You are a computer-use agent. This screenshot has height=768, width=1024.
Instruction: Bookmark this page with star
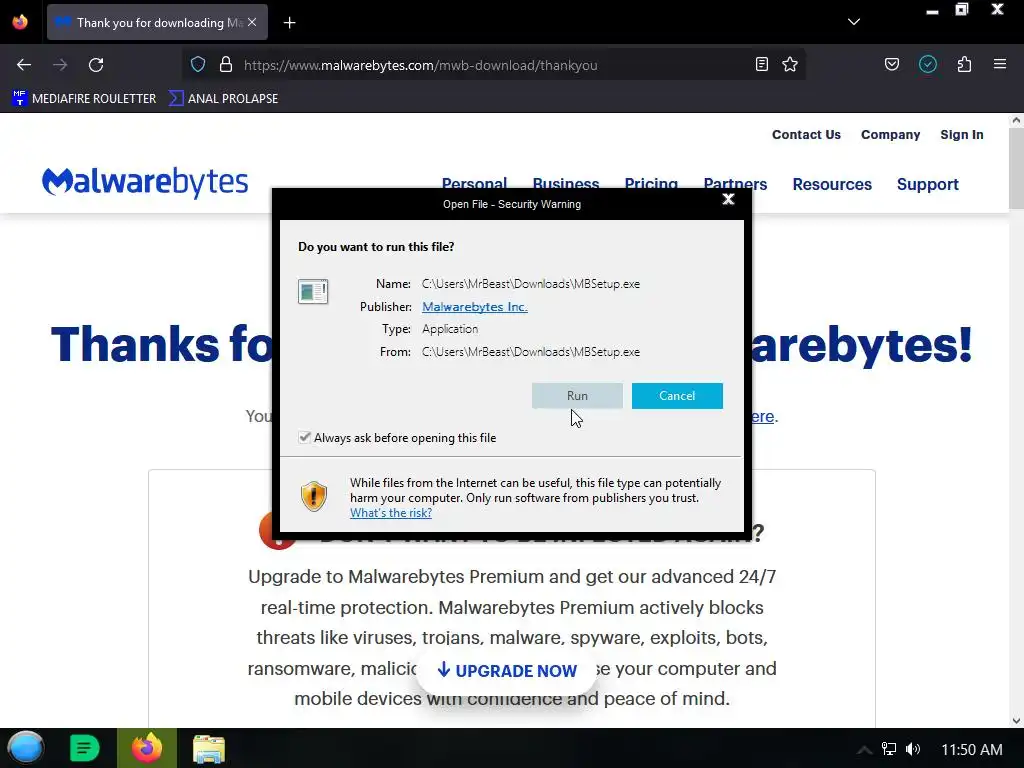tap(790, 64)
